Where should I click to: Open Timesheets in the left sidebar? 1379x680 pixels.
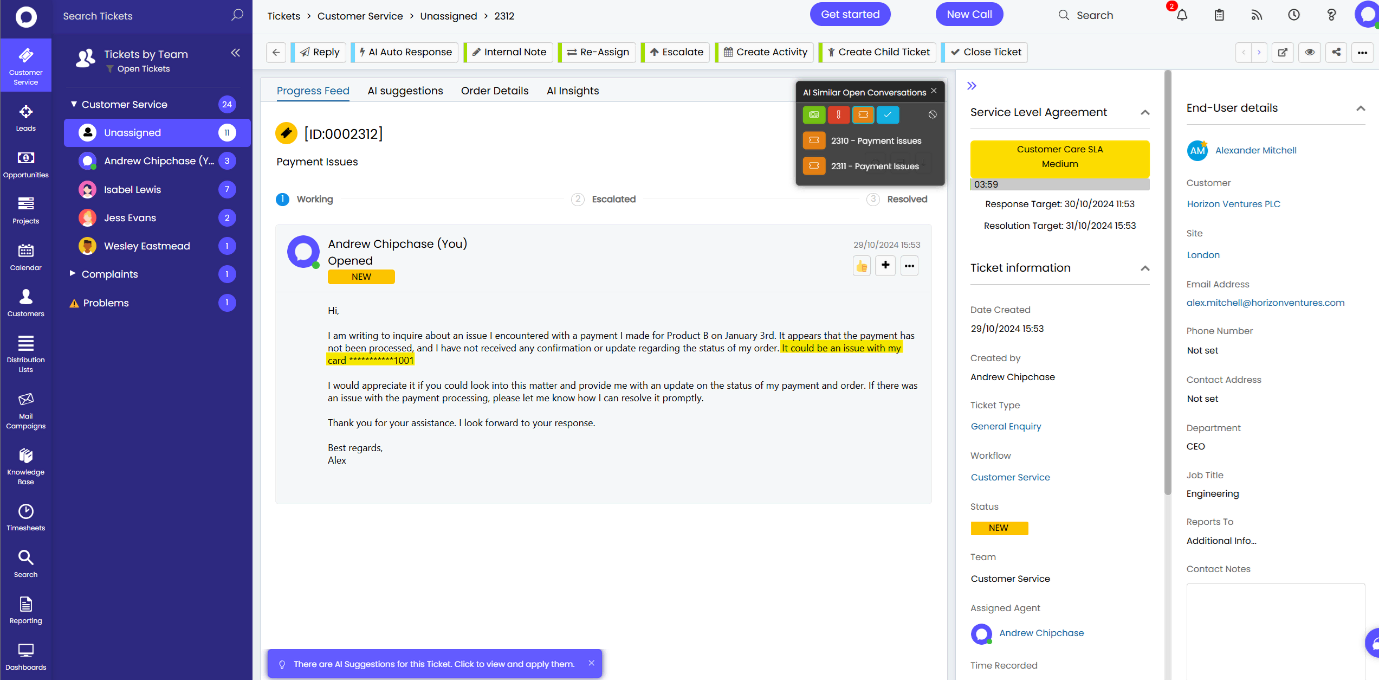point(25,517)
